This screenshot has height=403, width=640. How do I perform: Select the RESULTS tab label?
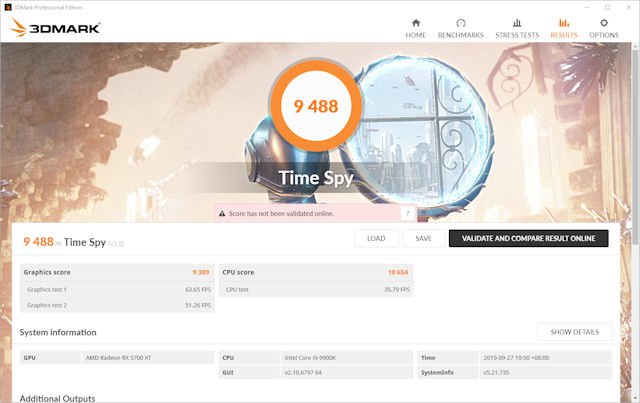(x=564, y=35)
